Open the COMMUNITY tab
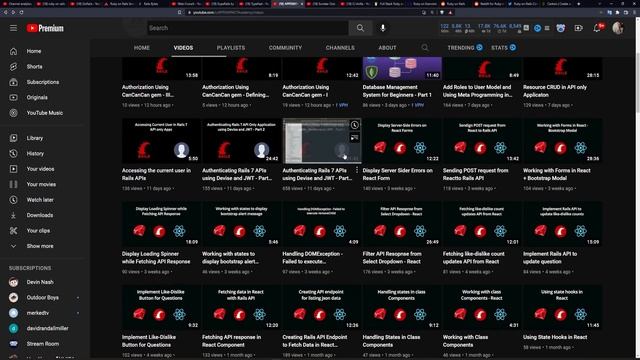 pos(285,48)
